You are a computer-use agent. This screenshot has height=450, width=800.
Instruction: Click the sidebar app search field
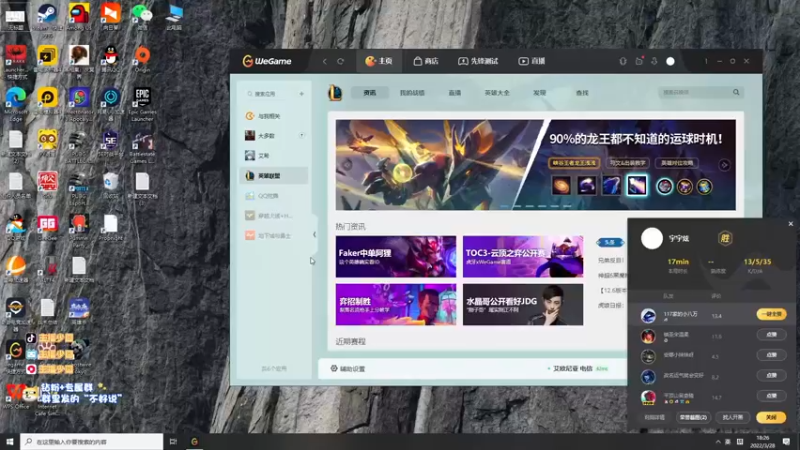click(269, 94)
